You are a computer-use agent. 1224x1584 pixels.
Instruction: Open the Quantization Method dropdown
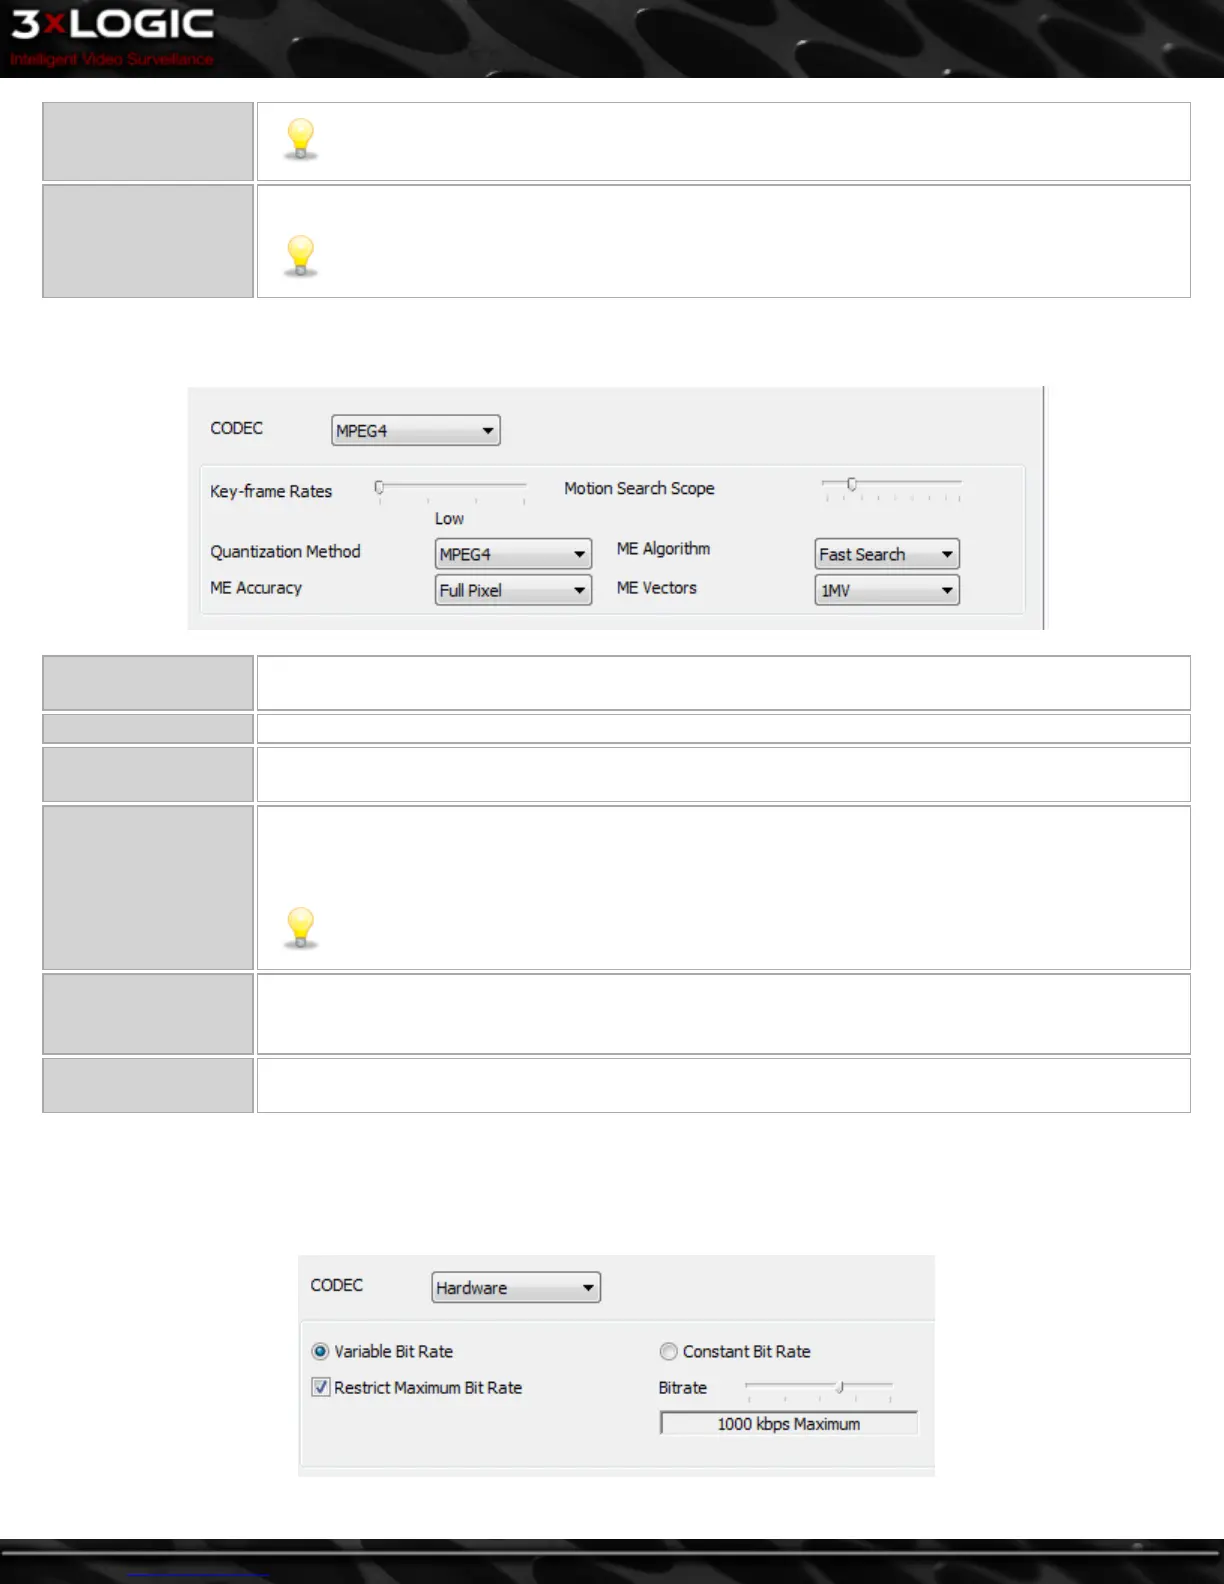(513, 554)
